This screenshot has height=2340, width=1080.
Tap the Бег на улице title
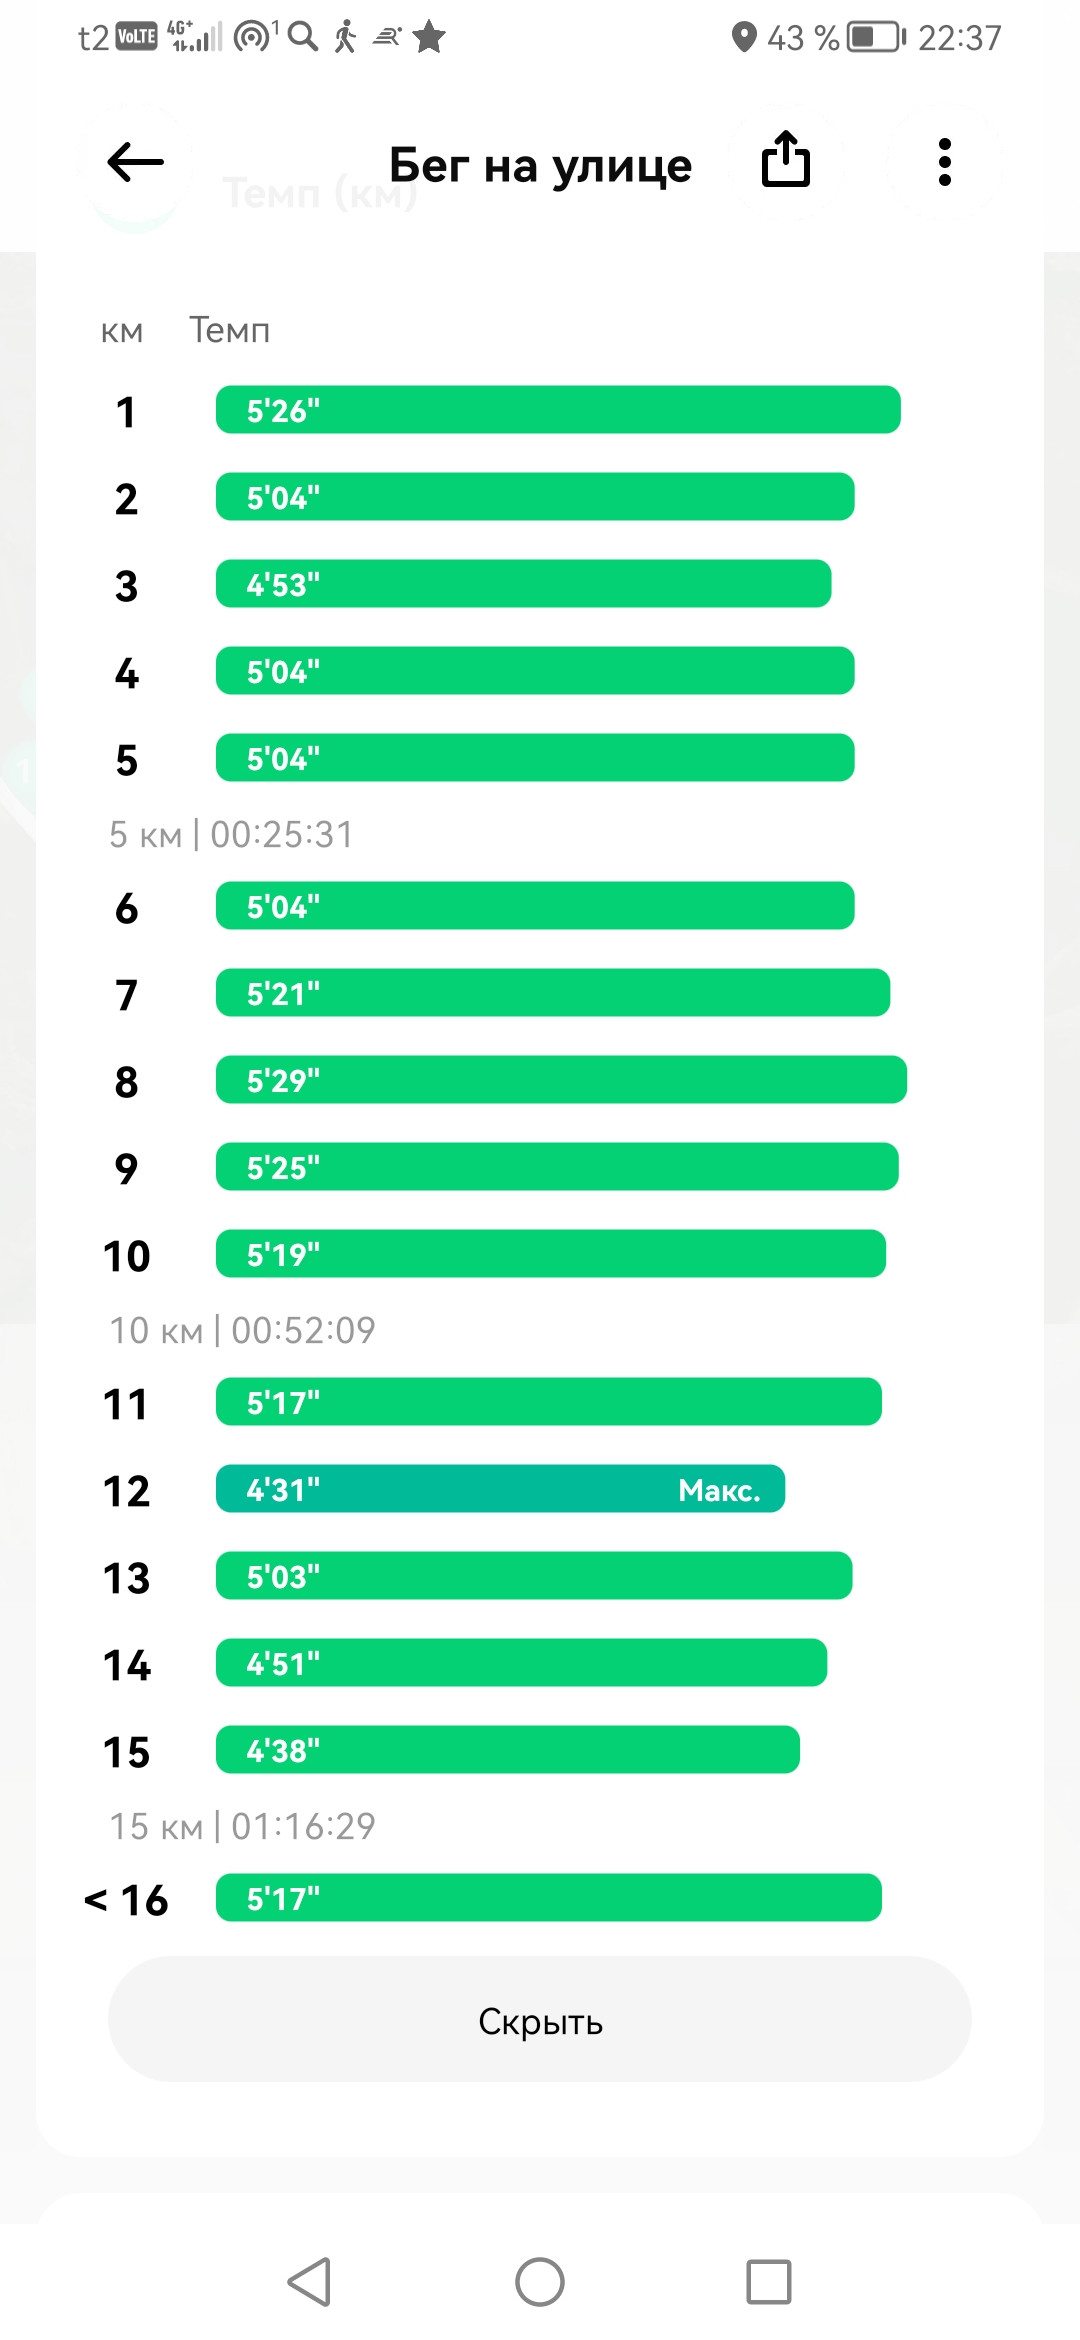pos(540,165)
